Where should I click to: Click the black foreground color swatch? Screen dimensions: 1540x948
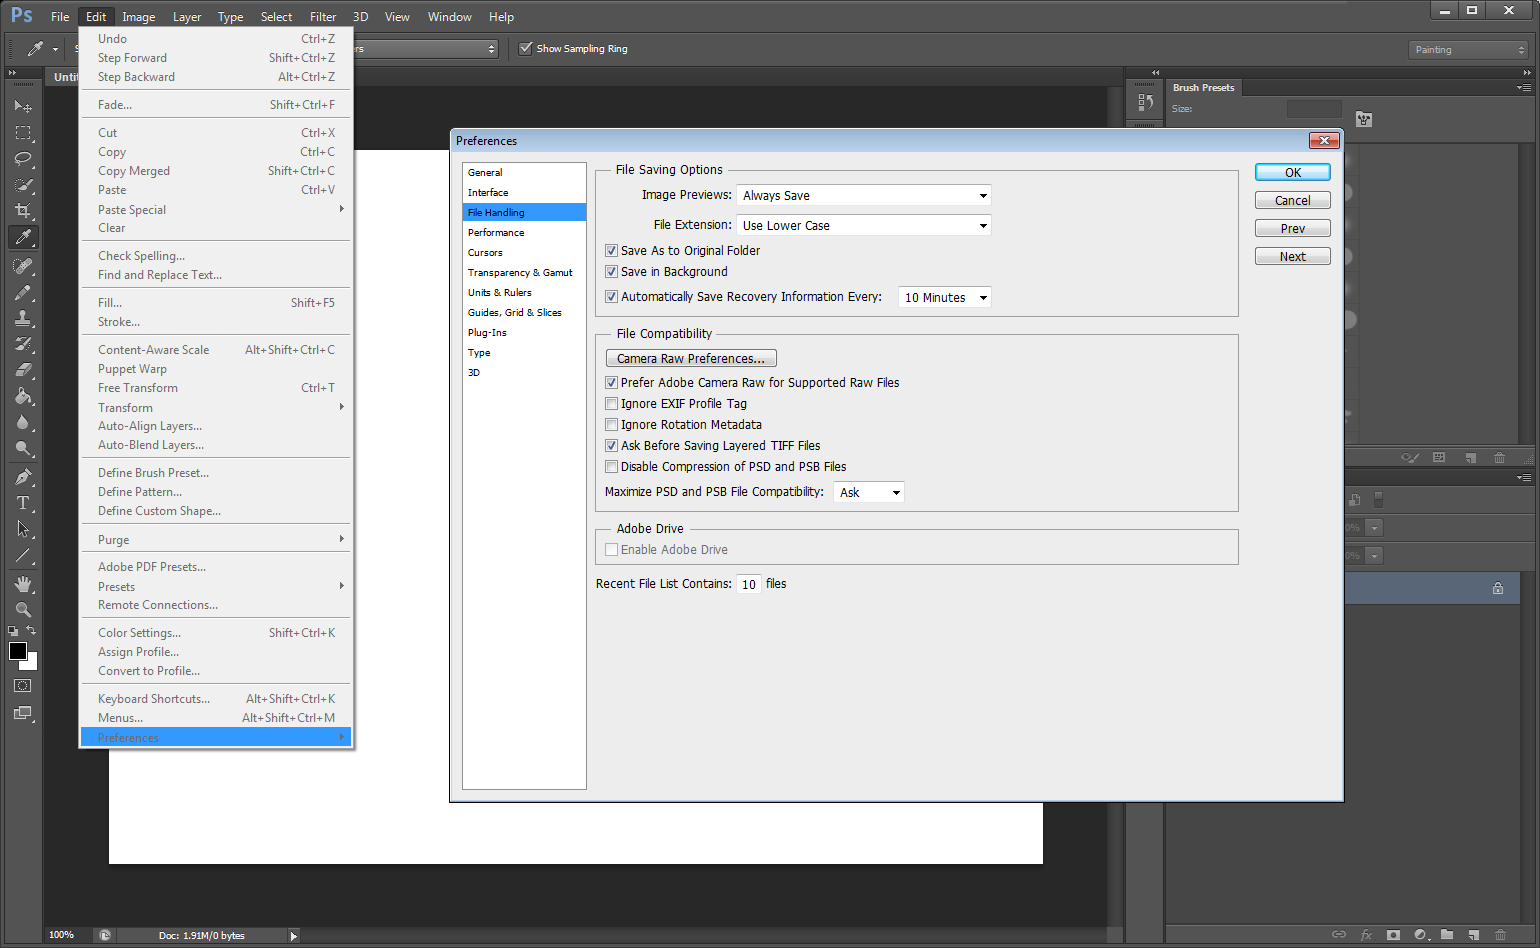coord(17,651)
